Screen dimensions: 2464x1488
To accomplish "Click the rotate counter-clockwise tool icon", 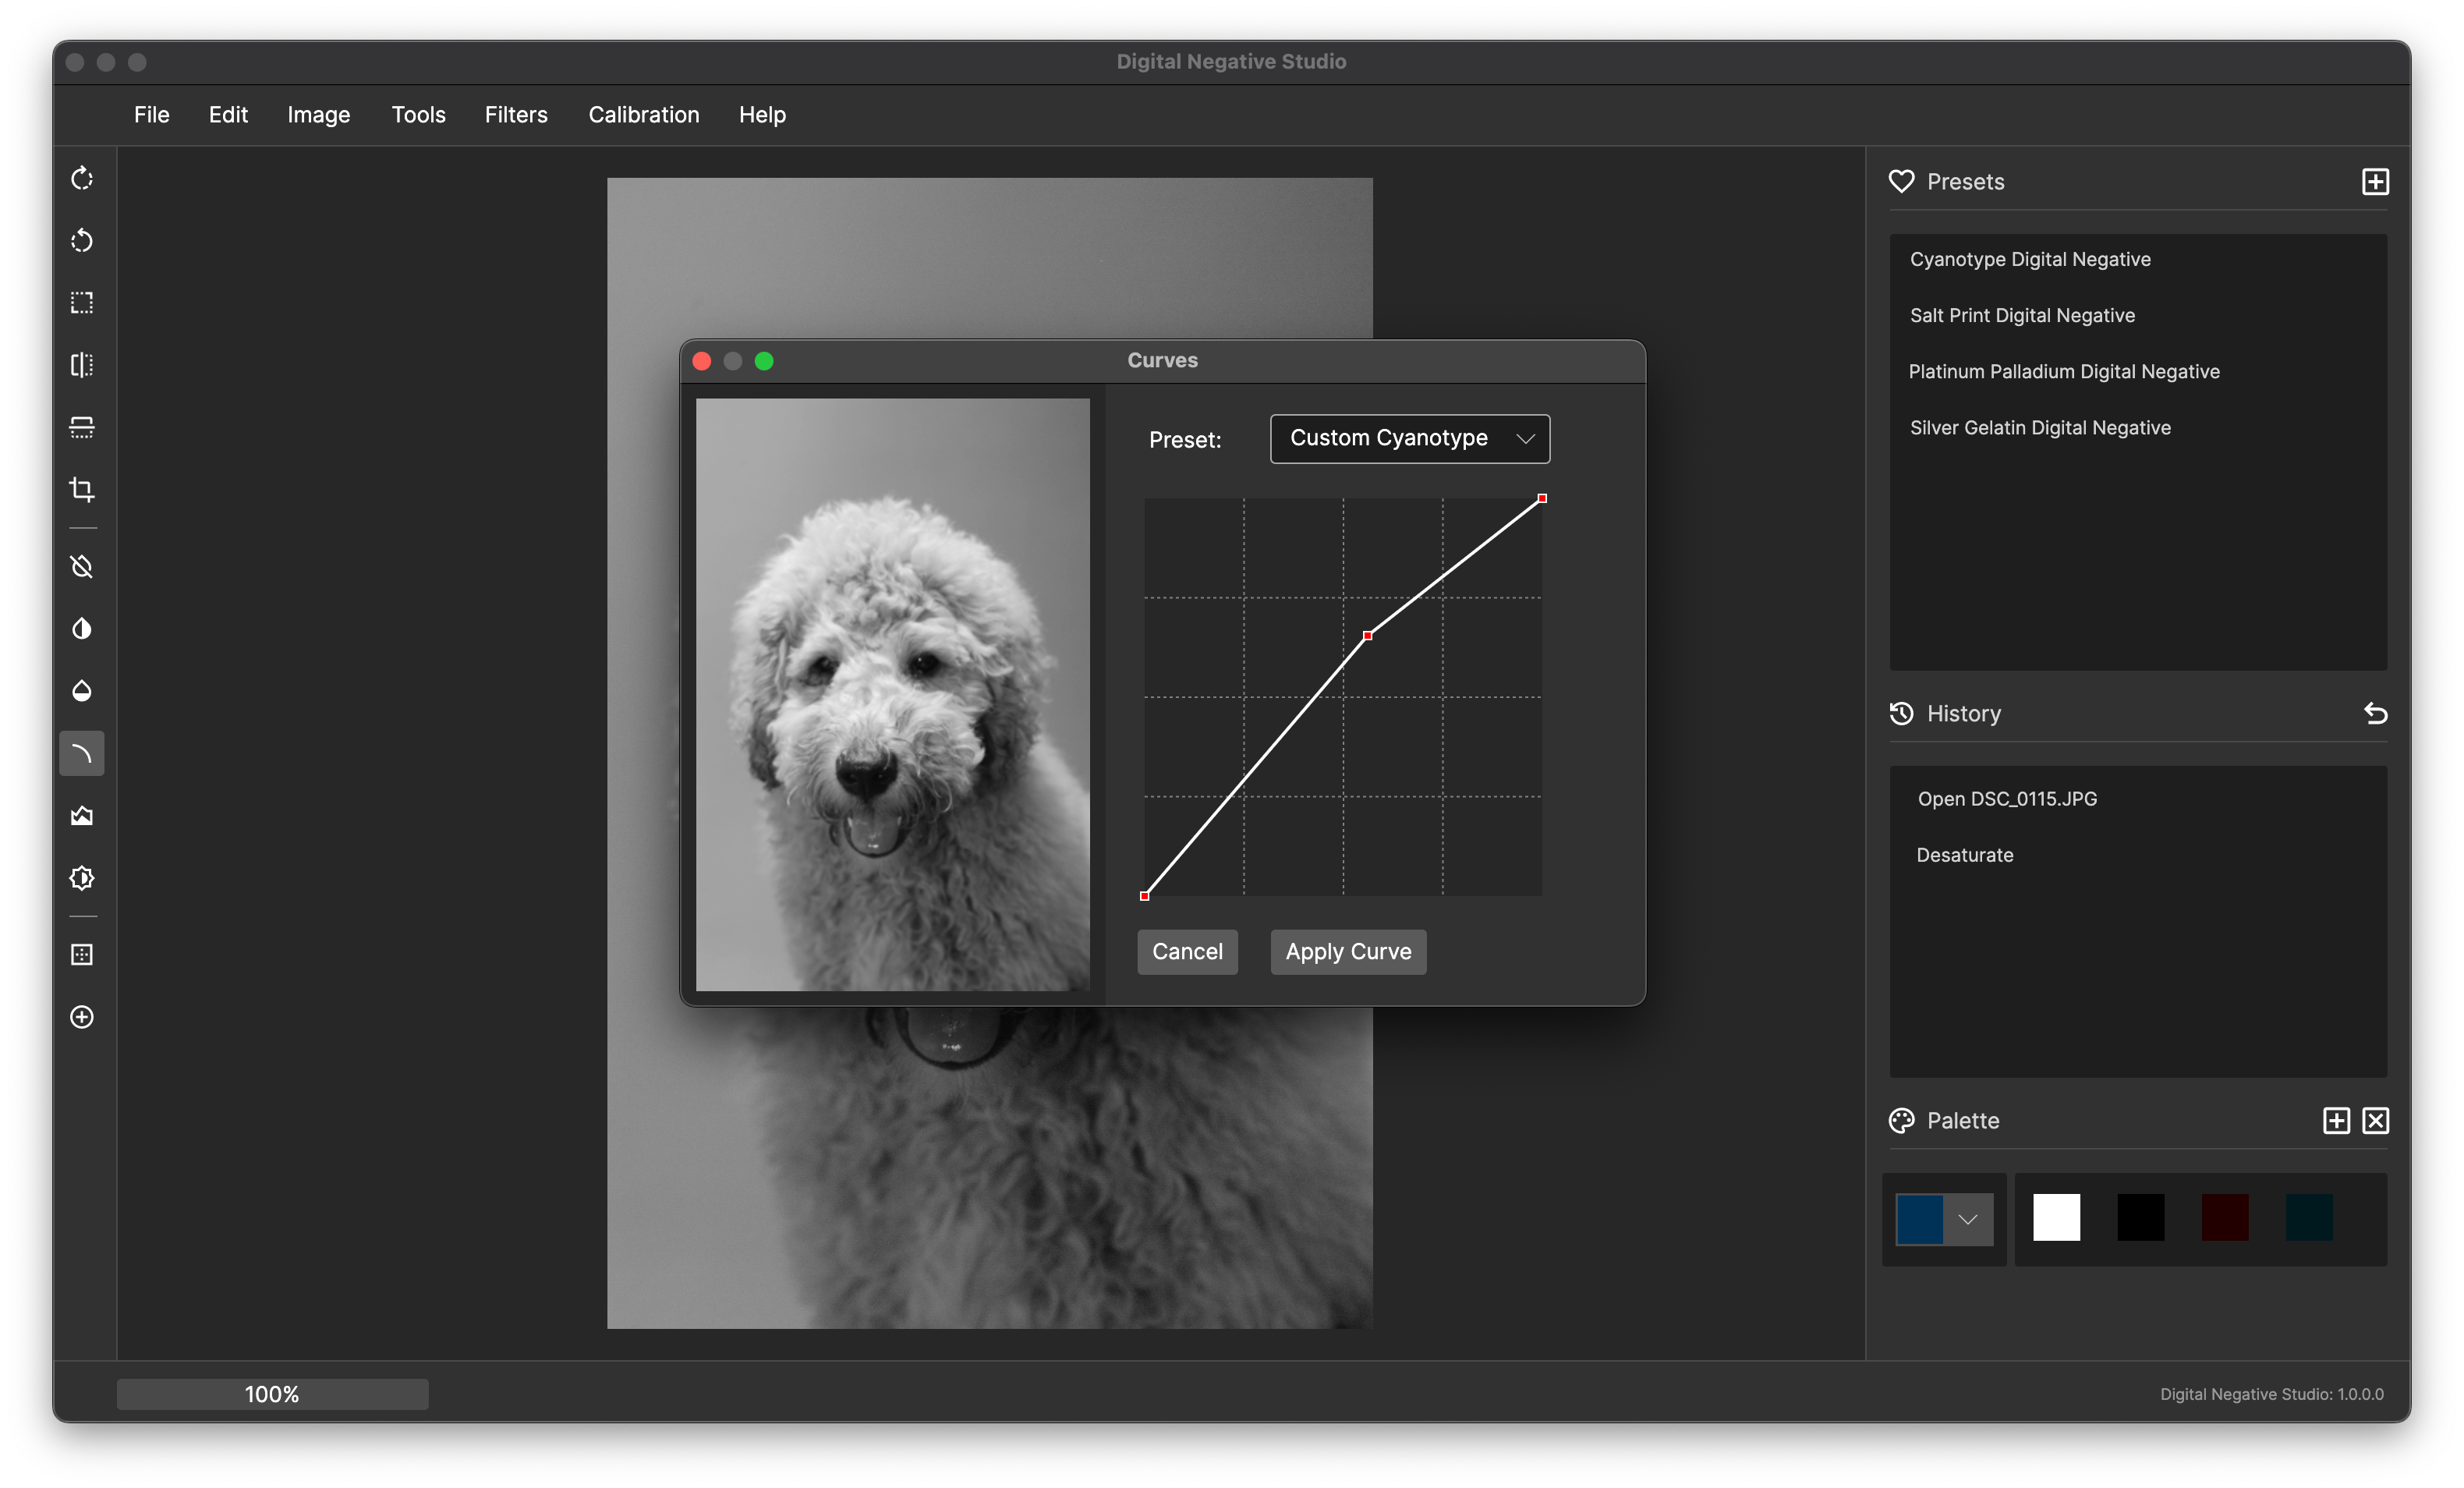I will click(x=82, y=241).
